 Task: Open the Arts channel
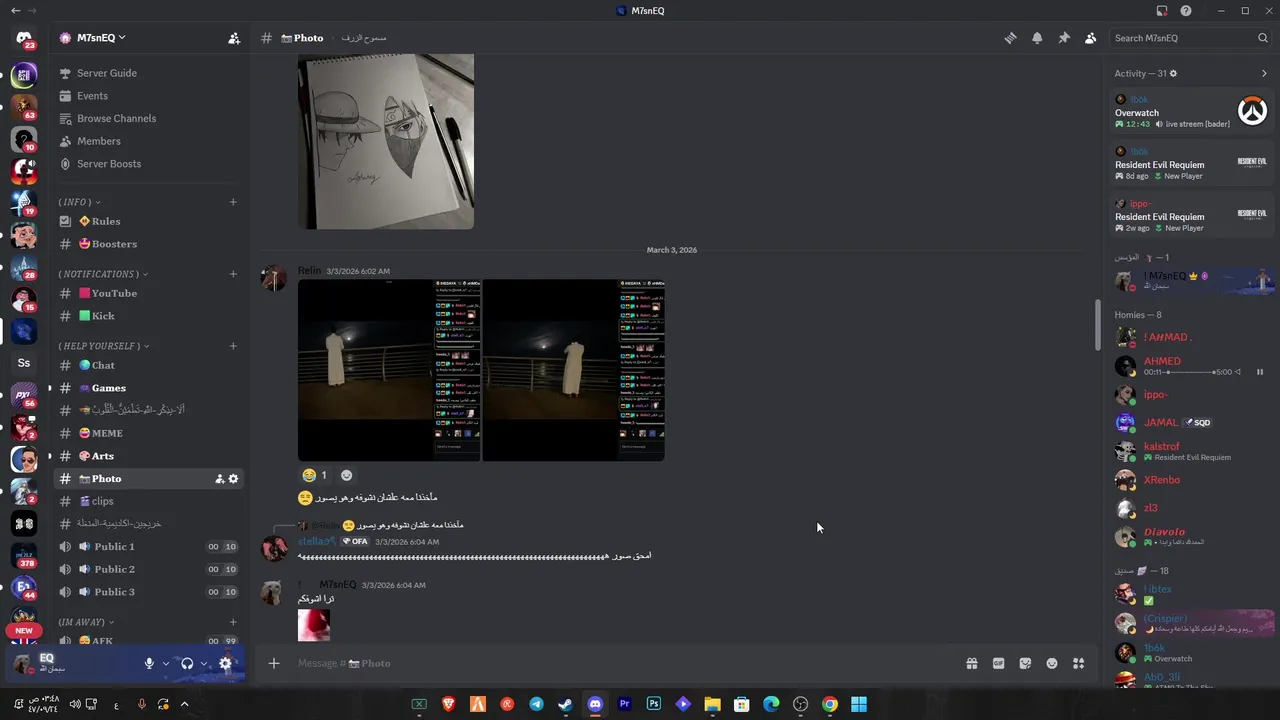pyautogui.click(x=150, y=456)
